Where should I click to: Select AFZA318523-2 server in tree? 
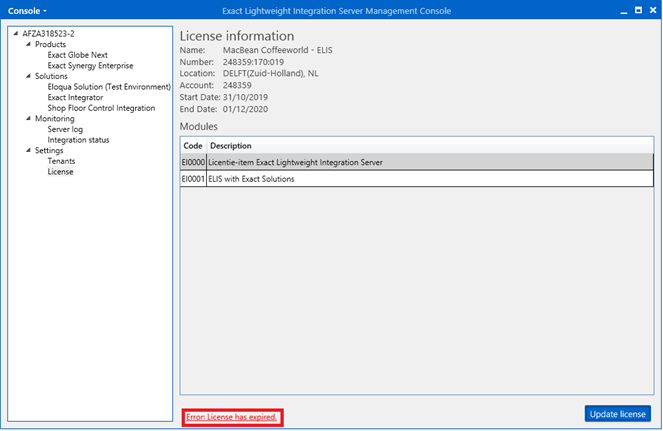(48, 33)
